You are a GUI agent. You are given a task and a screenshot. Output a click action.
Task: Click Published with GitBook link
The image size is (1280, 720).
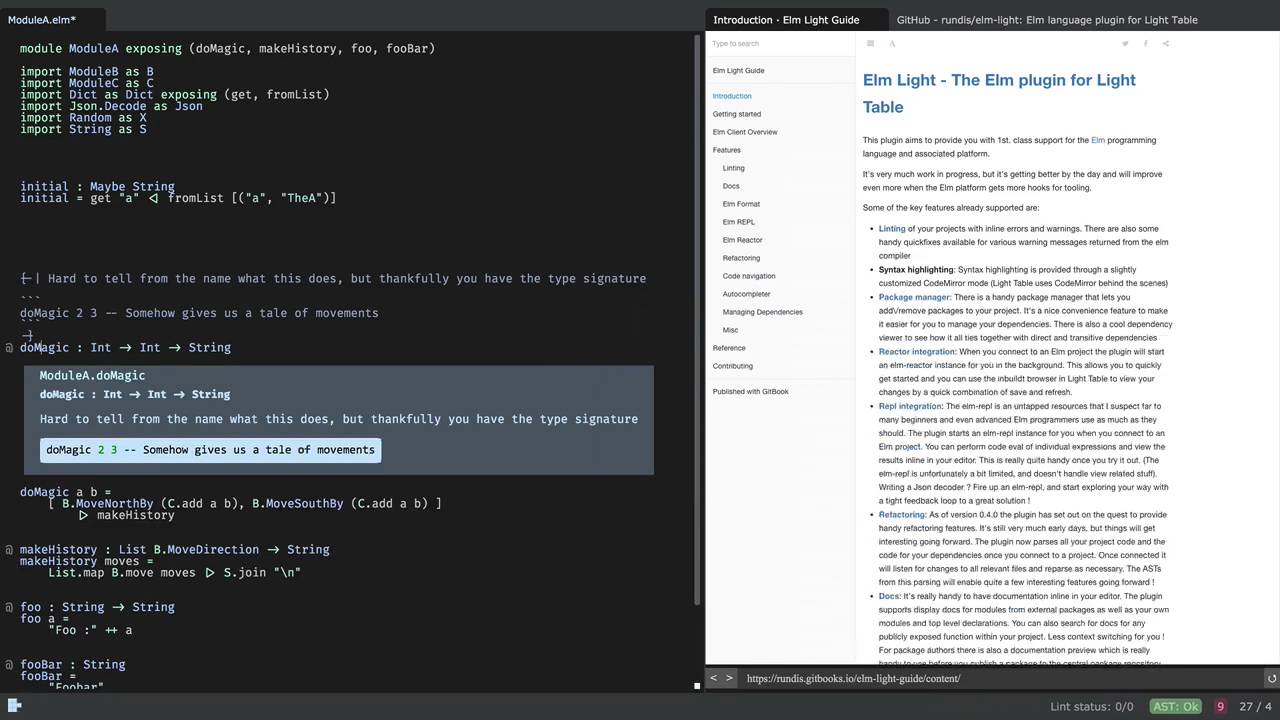751,391
